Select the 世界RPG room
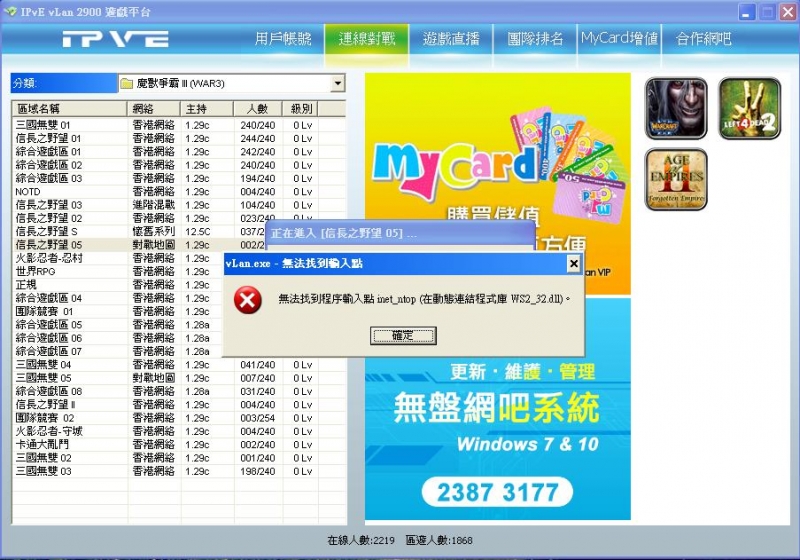This screenshot has width=800, height=560. [118, 271]
